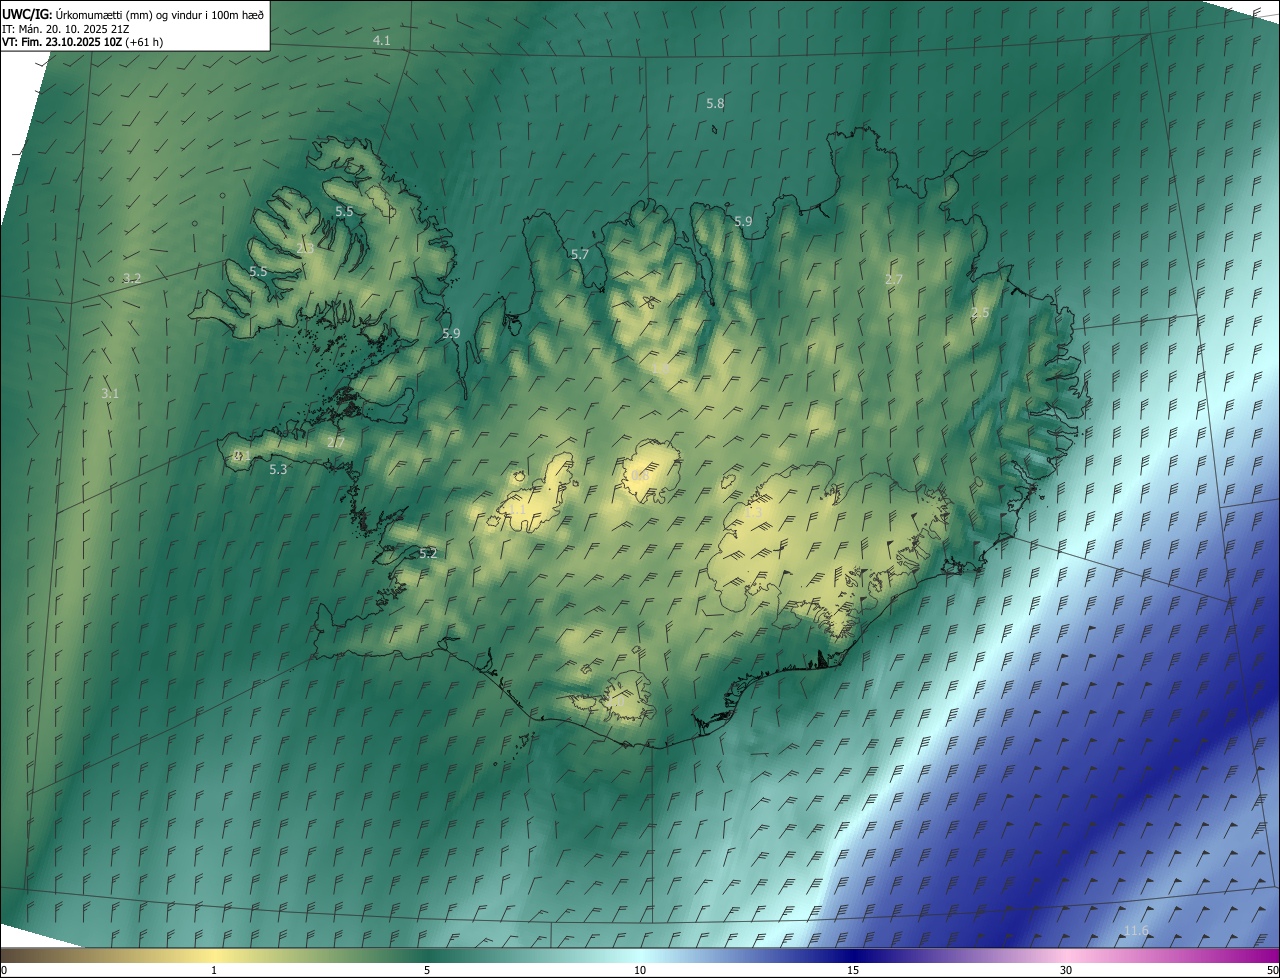The width and height of the screenshot is (1280, 978).
Task: Click the 3.1 value label on the map
Action: point(110,394)
